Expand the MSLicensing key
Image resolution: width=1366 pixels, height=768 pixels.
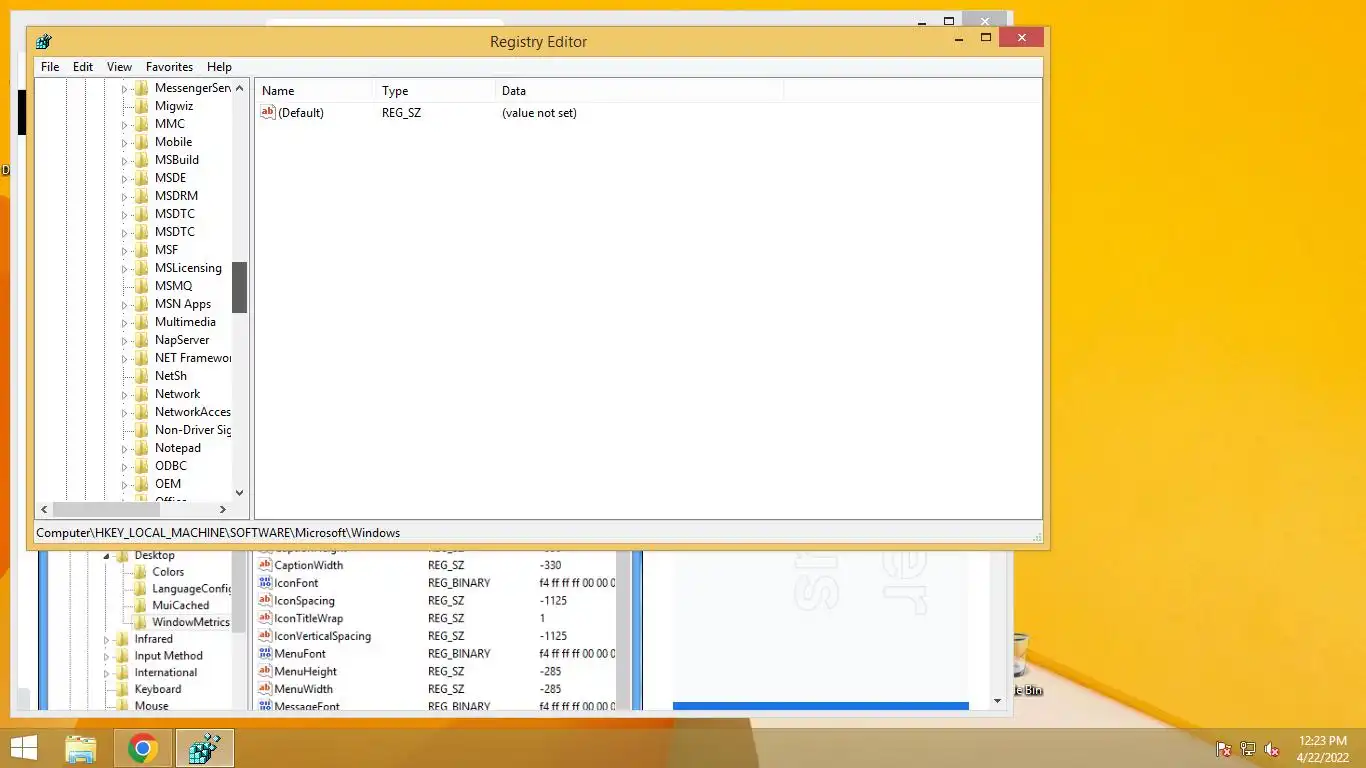[x=126, y=269]
